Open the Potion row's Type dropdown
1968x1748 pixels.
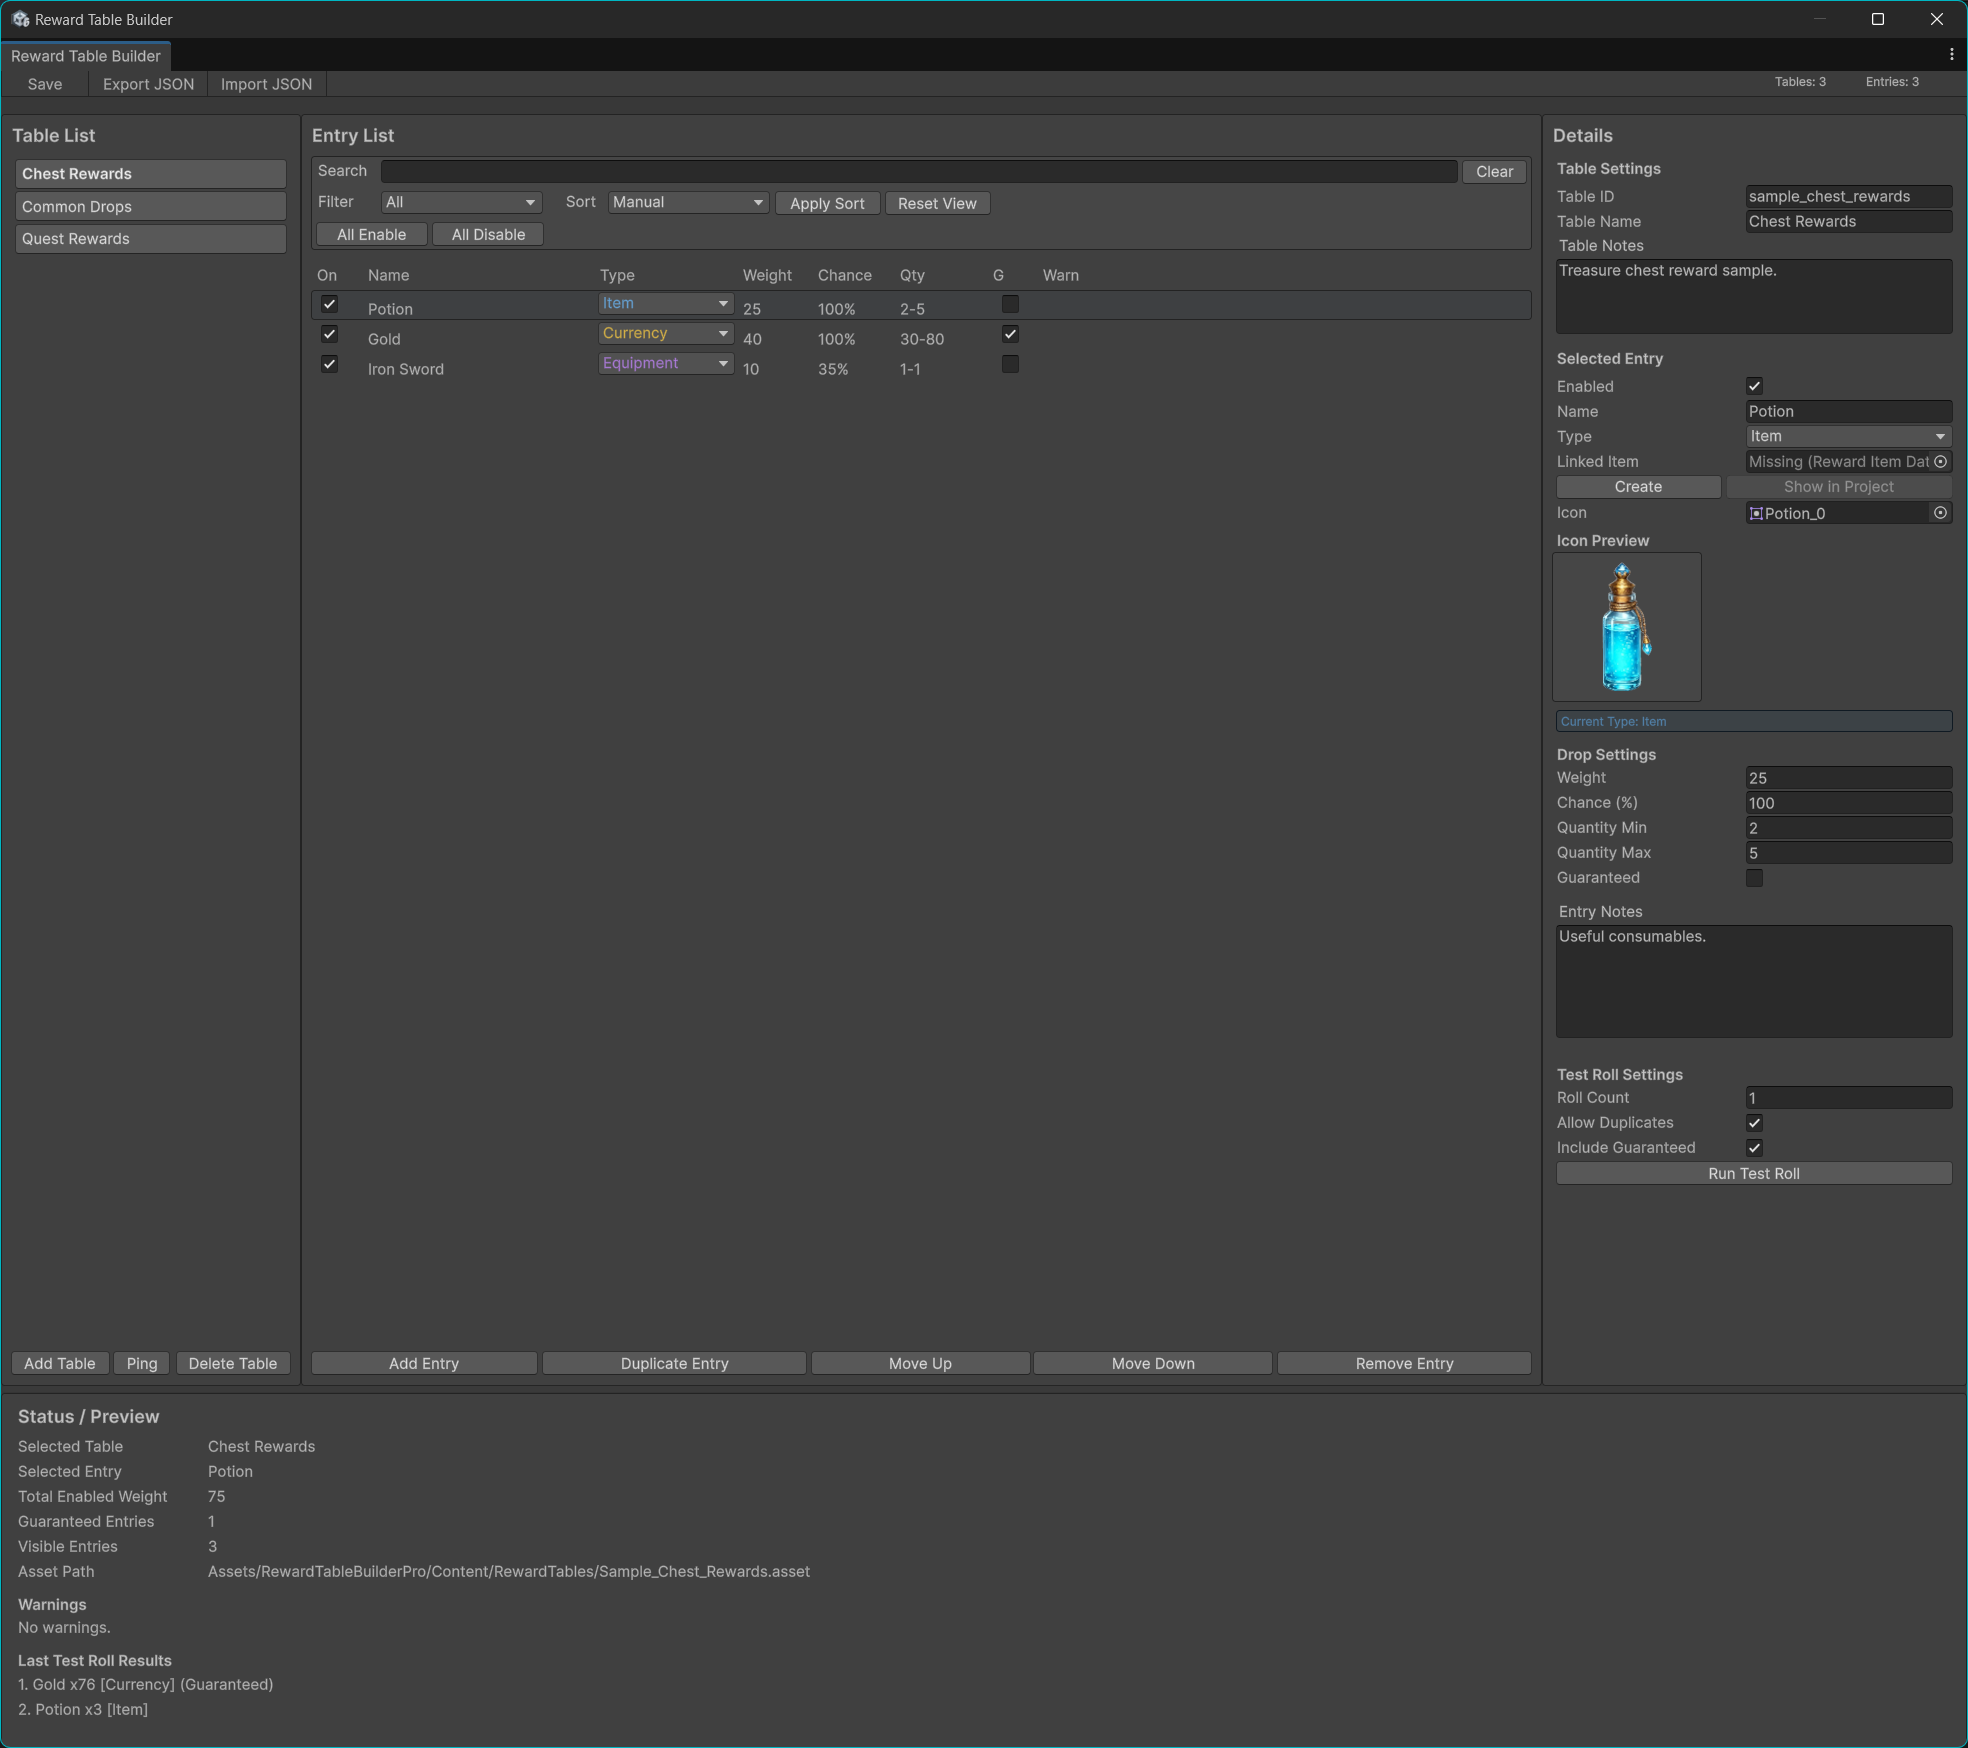(x=666, y=304)
